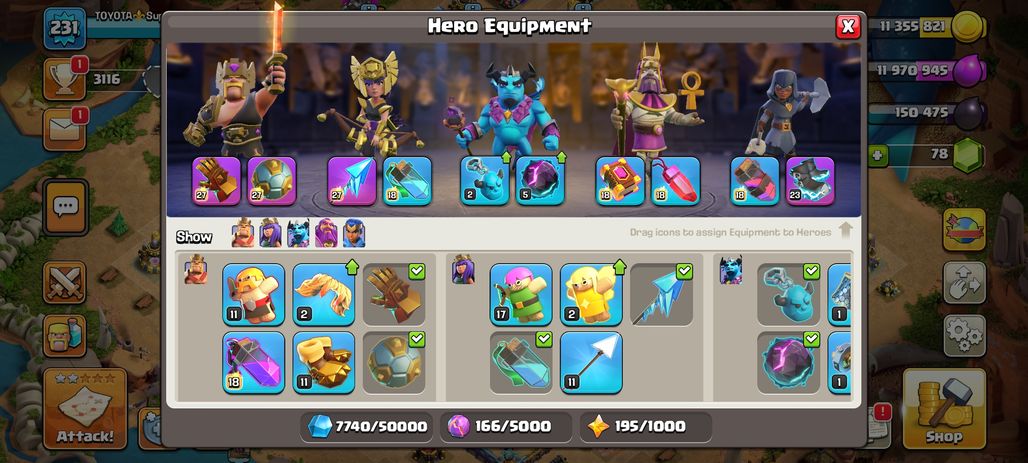The height and width of the screenshot is (463, 1028).
Task: Select the Earthquake Boots level 11 equipment
Action: point(324,363)
